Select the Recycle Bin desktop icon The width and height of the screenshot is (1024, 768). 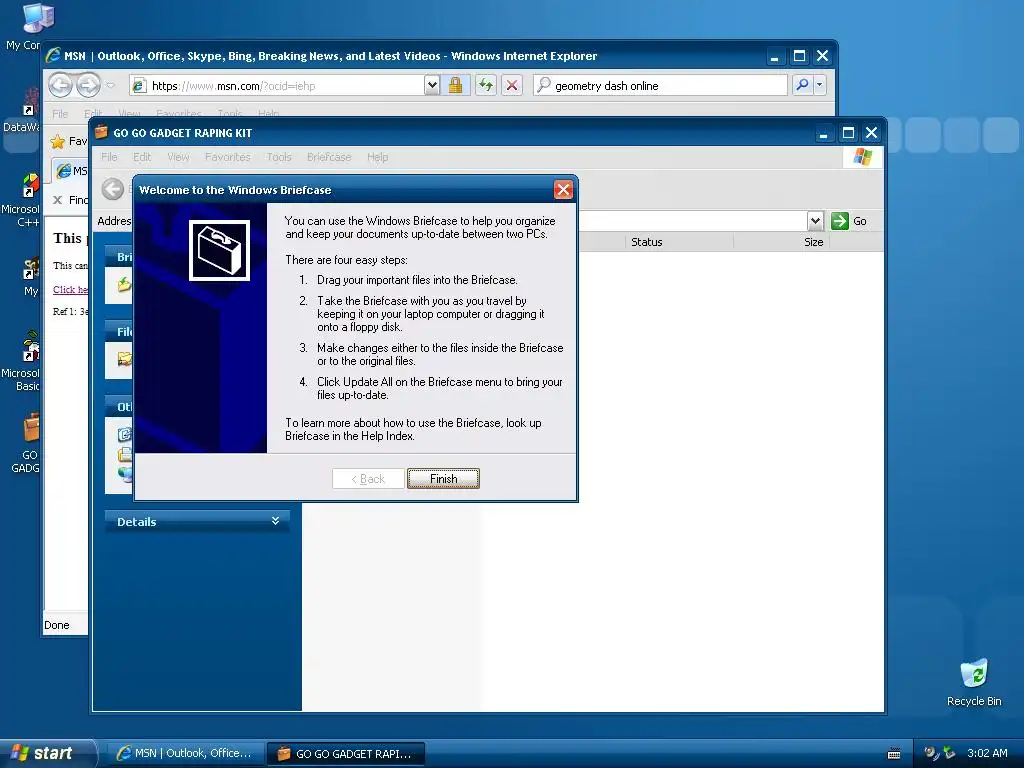click(974, 682)
